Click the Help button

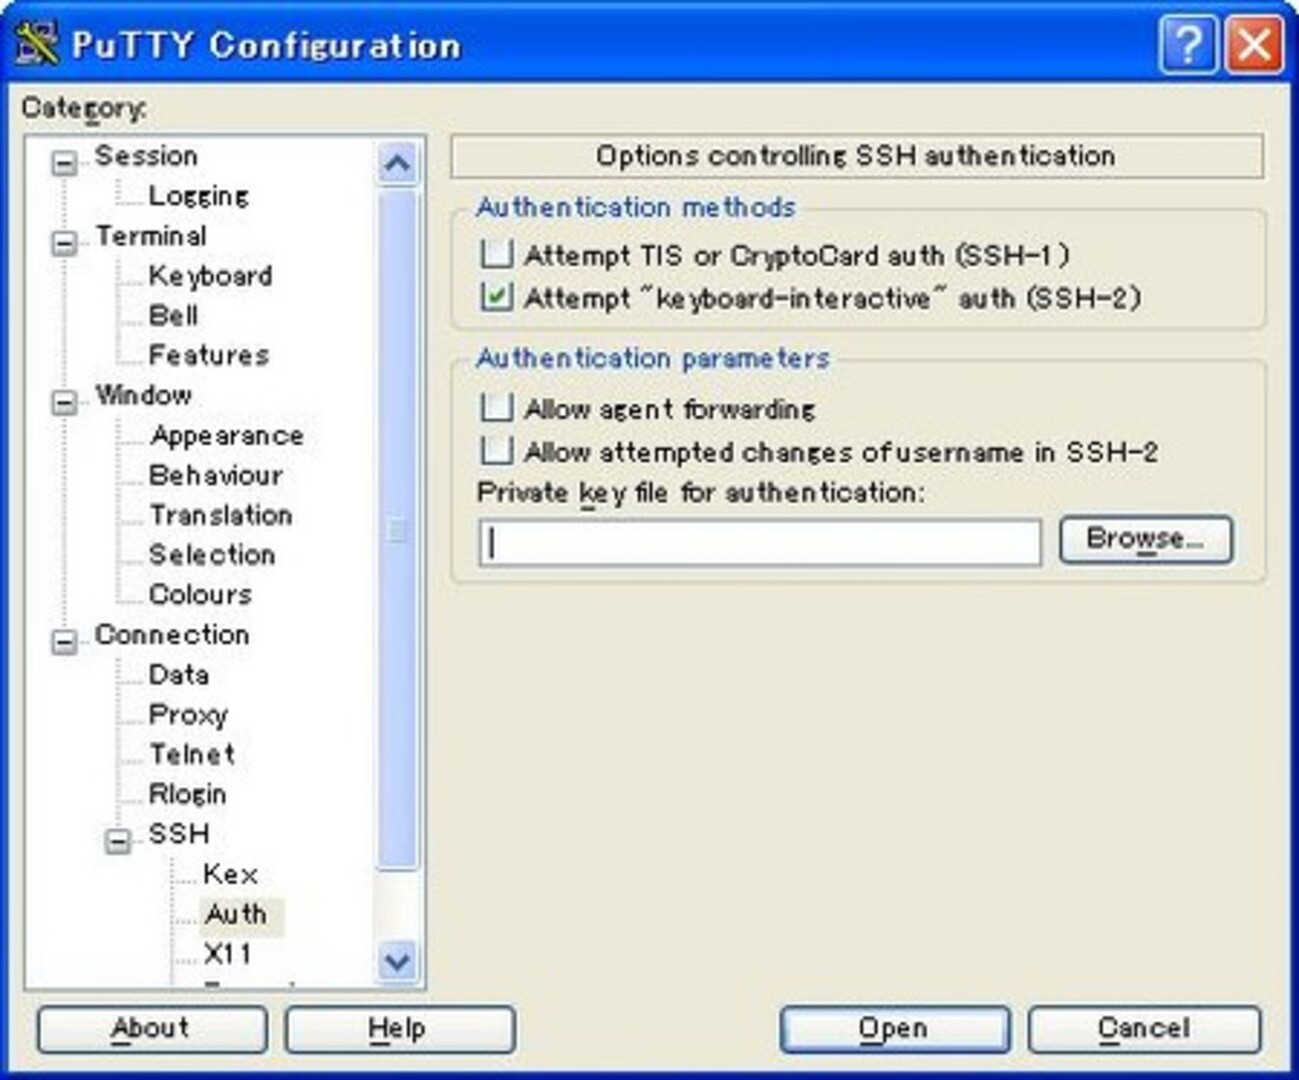(399, 1029)
